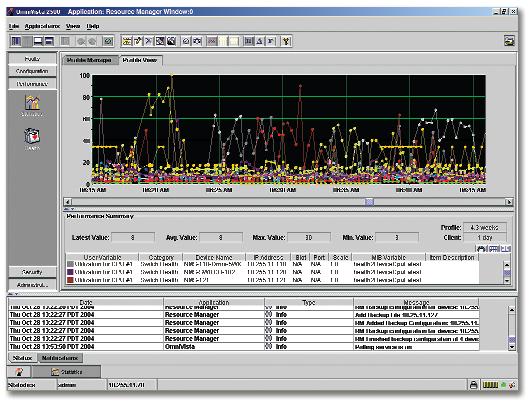Image resolution: width=529 pixels, height=403 pixels.
Task: Click the triangle icon in the toolbar
Action: (259, 41)
